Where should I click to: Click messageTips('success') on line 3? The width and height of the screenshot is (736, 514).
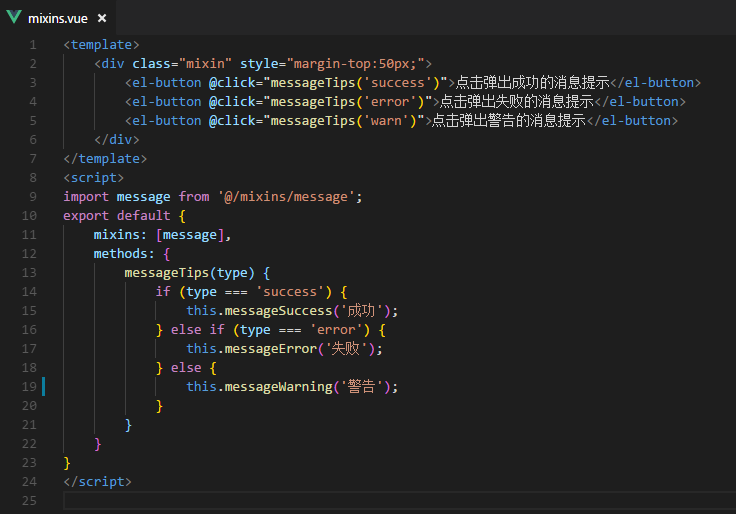pos(356,83)
